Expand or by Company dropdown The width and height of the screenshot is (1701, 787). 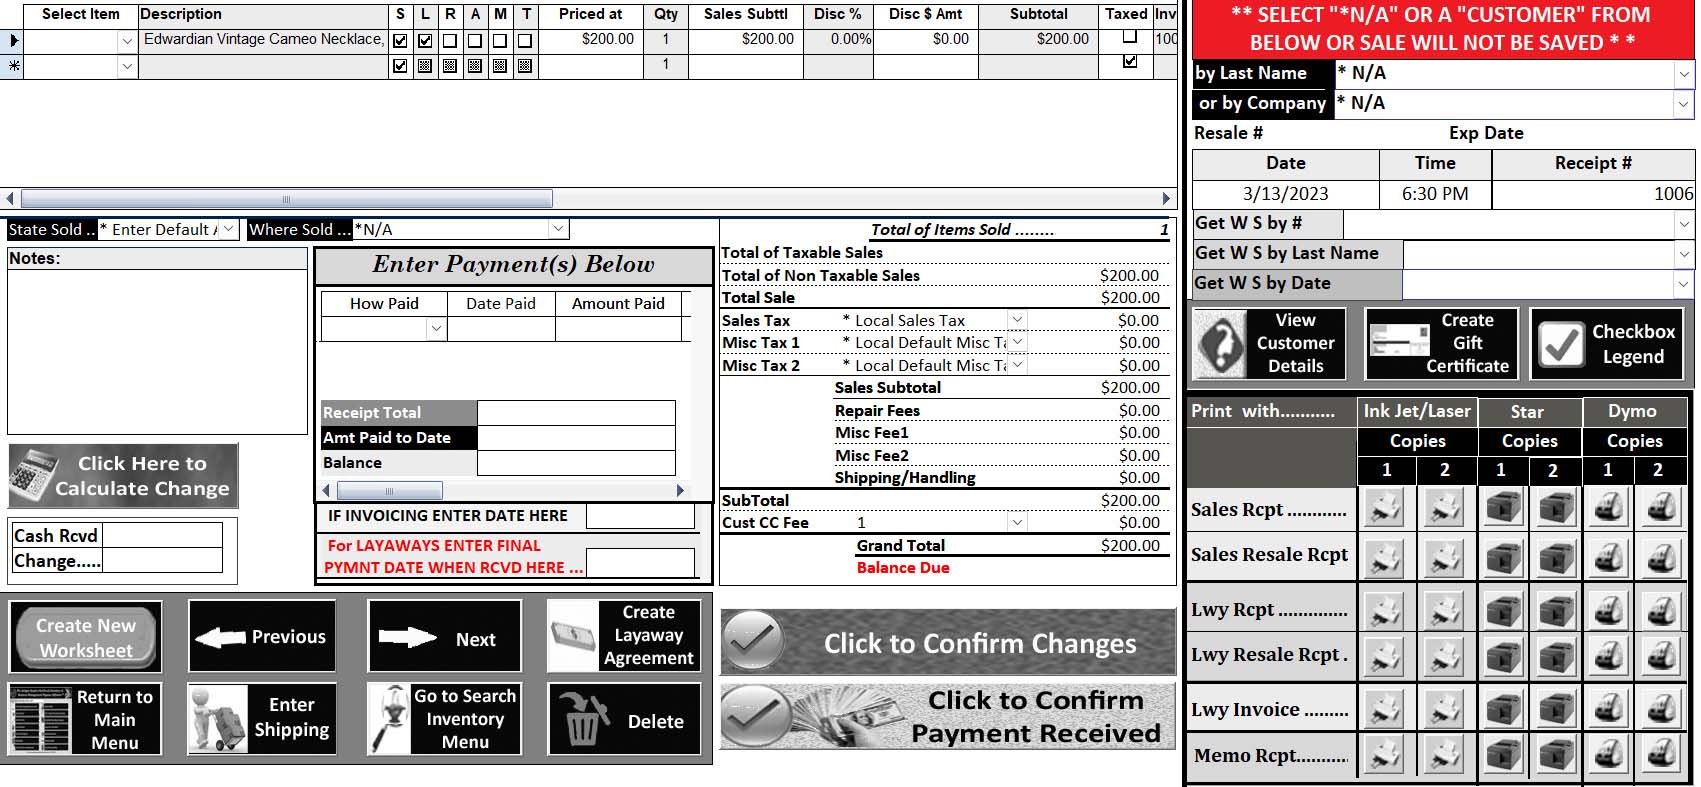[1684, 104]
